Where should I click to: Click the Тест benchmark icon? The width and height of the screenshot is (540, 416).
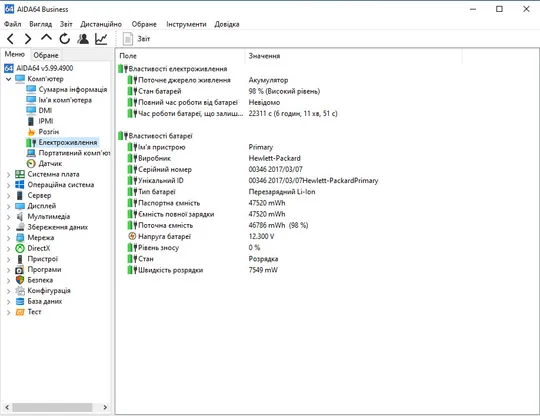point(20,312)
